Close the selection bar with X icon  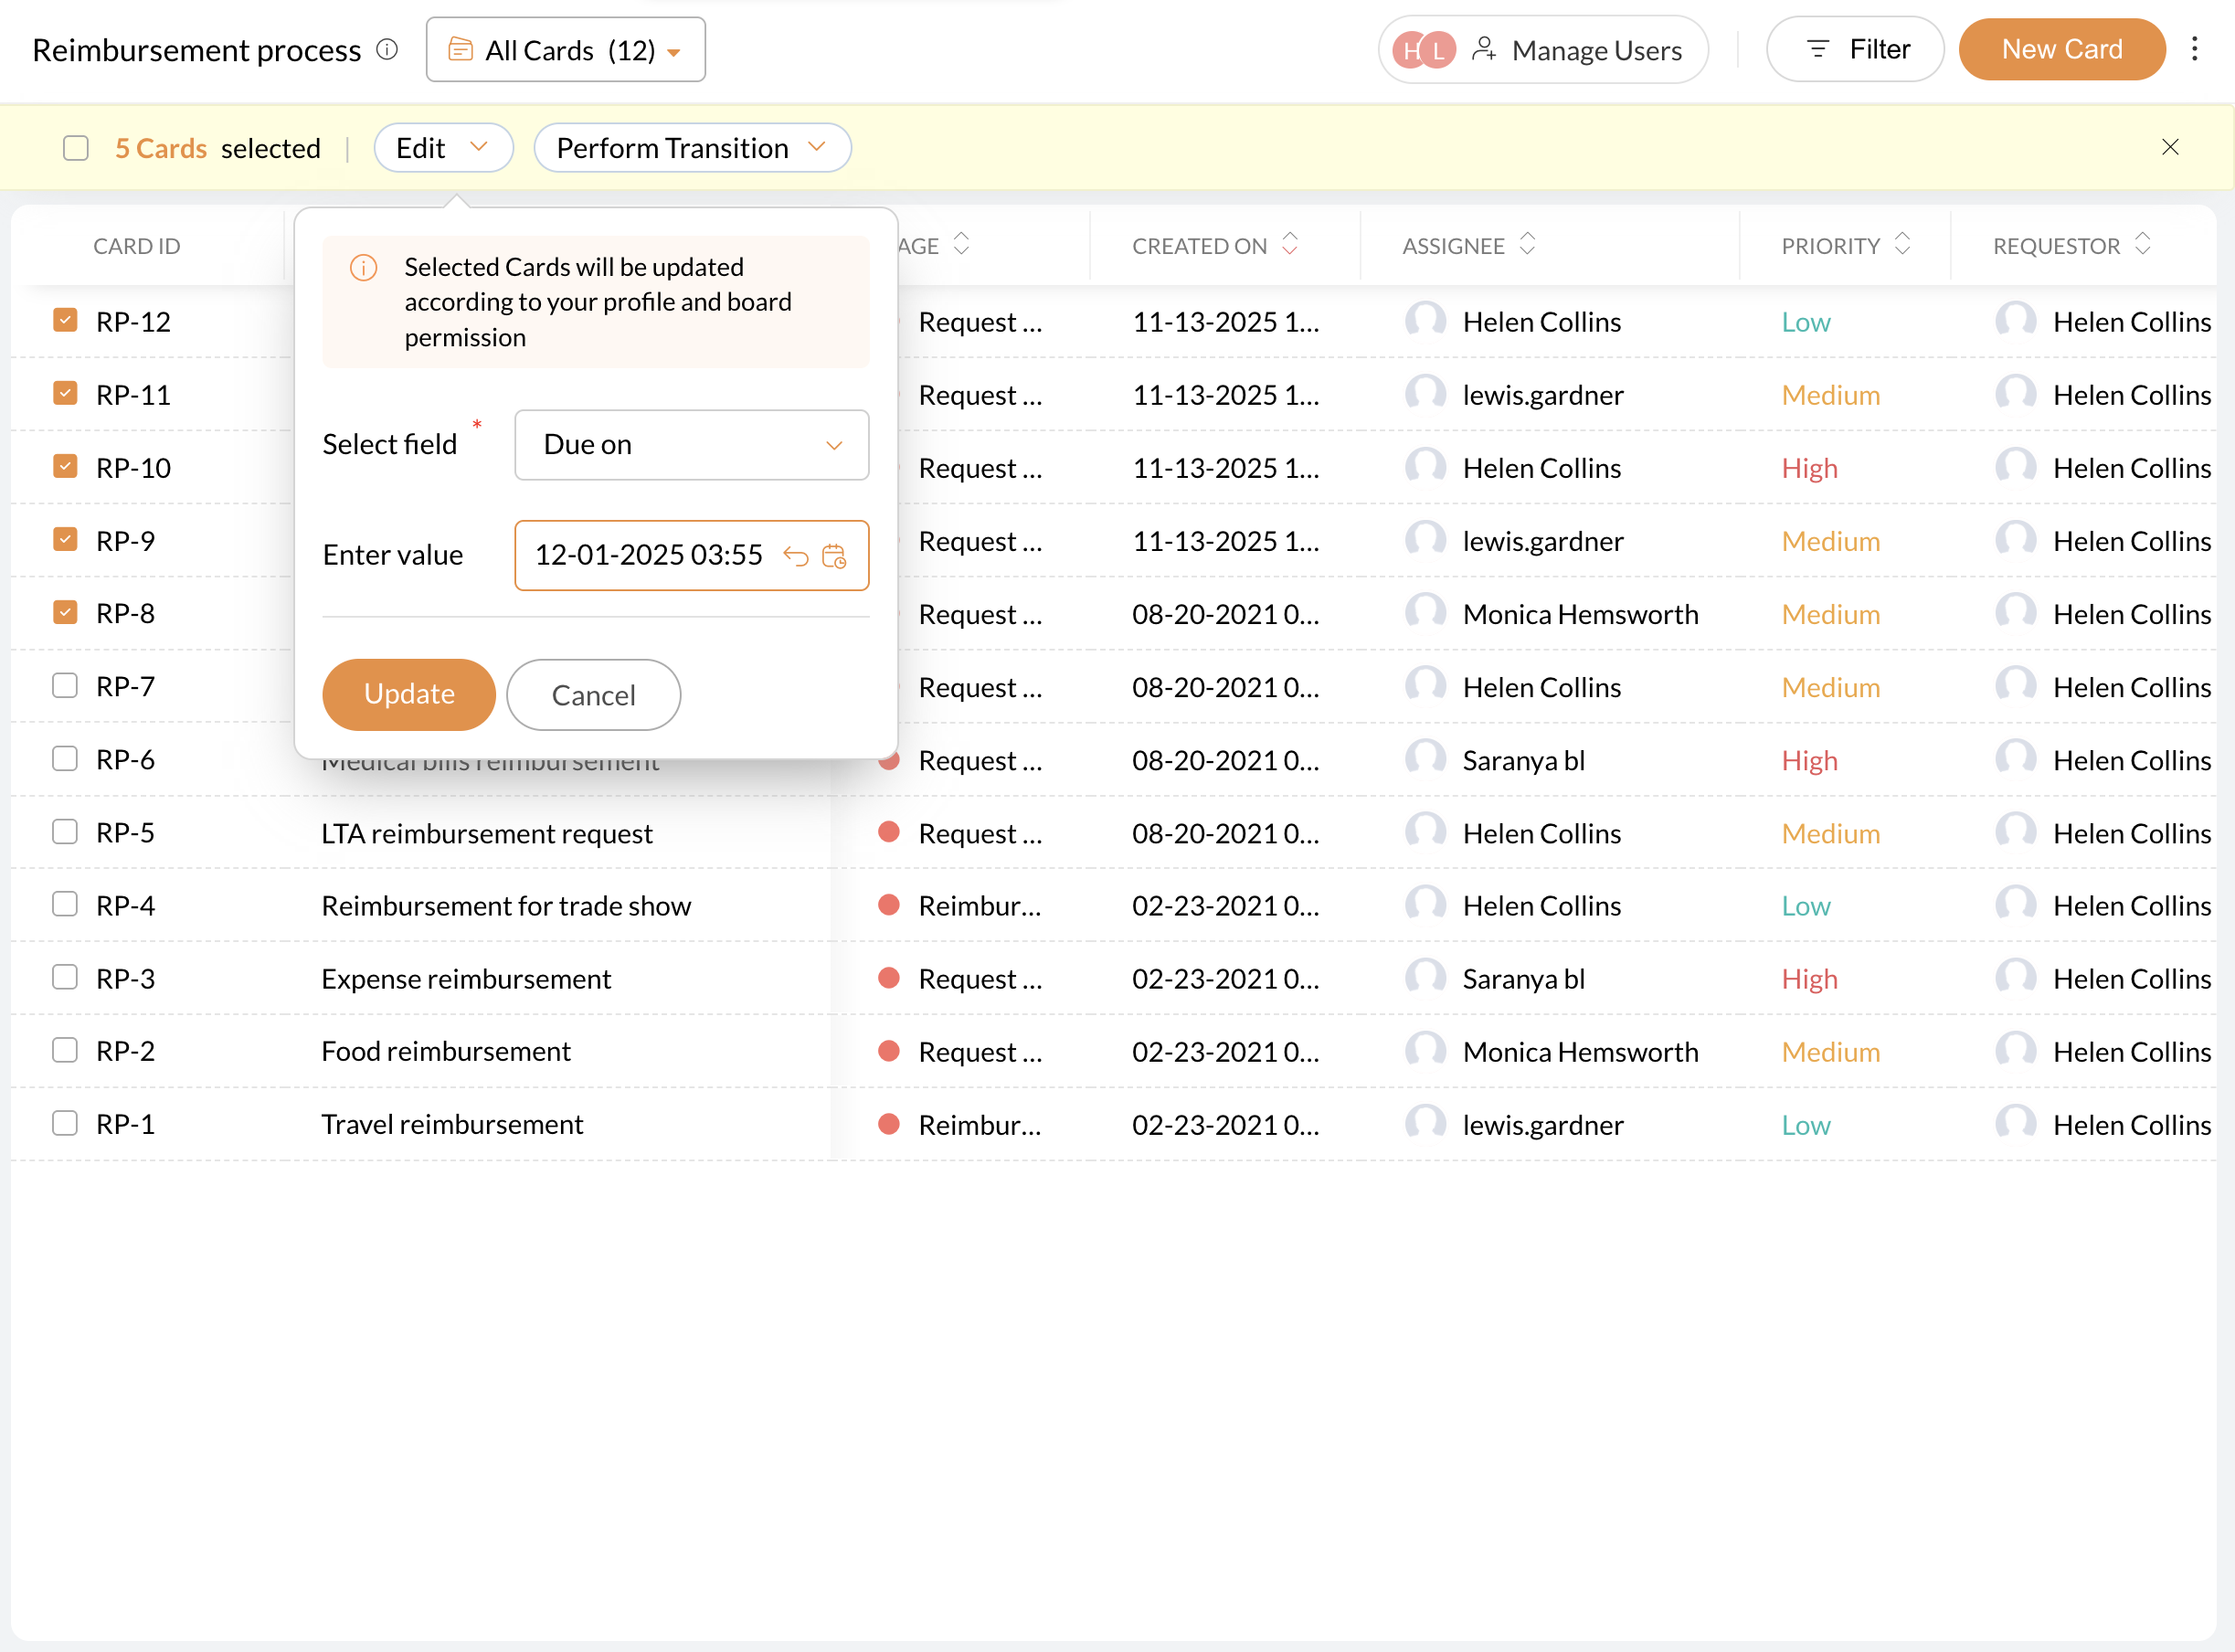[x=2169, y=148]
